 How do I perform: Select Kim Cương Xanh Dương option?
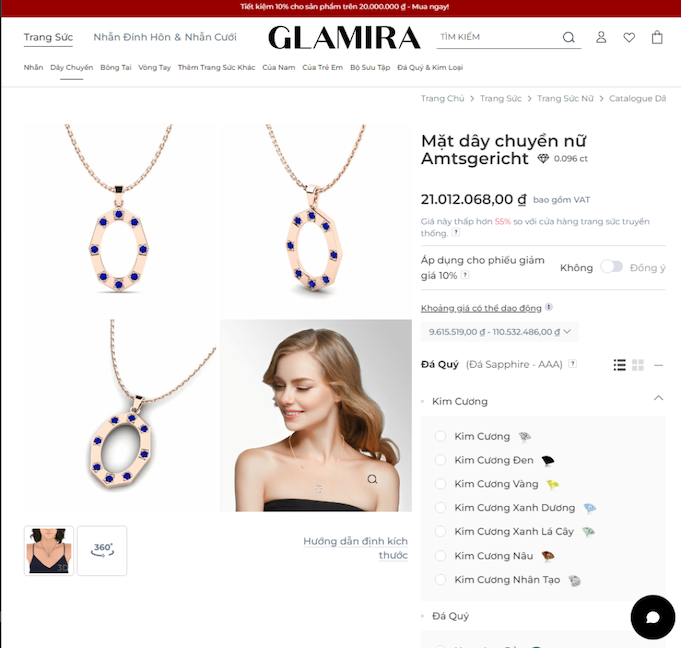click(x=440, y=507)
